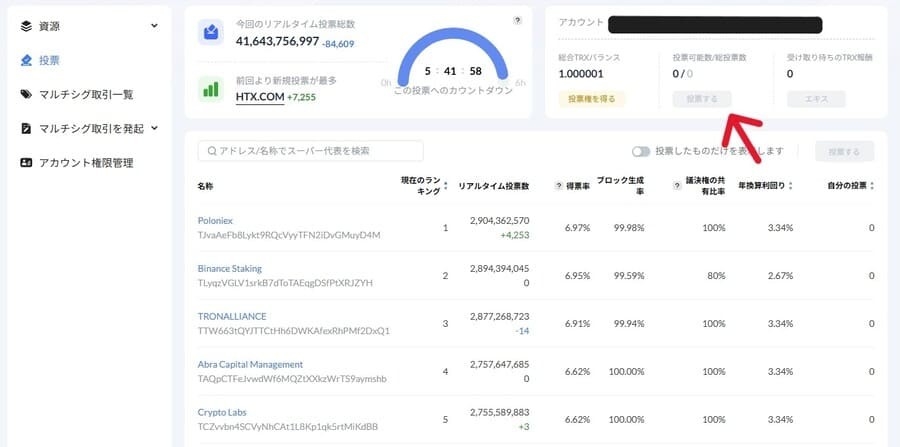Click 投票する button in account panel
Viewport: 900px width, 447px height.
click(702, 99)
